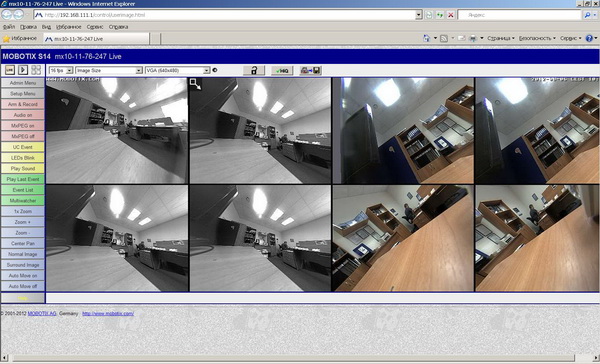Screen dimensions: 600x364
Task: Click the Auto Move on button
Action: (x=23, y=276)
